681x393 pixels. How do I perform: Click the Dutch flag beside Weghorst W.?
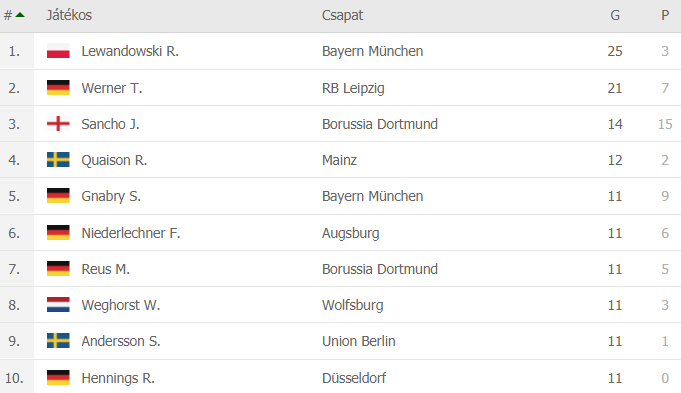(x=58, y=305)
